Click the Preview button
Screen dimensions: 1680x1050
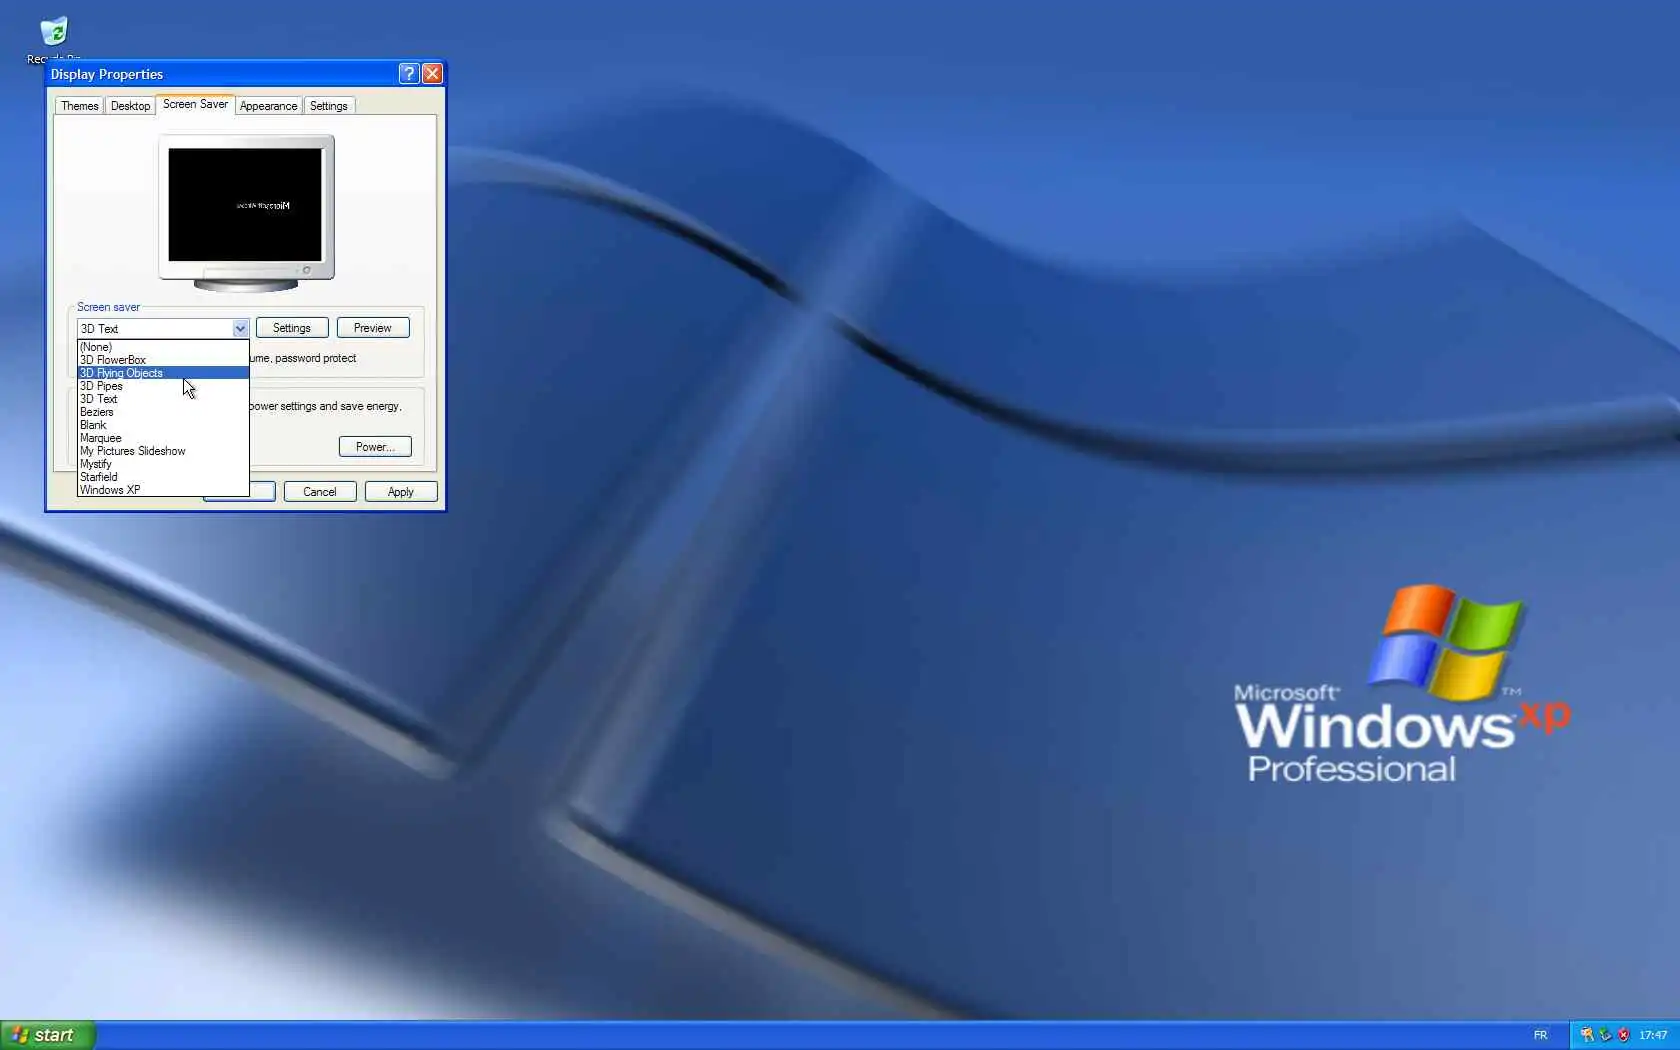point(373,328)
